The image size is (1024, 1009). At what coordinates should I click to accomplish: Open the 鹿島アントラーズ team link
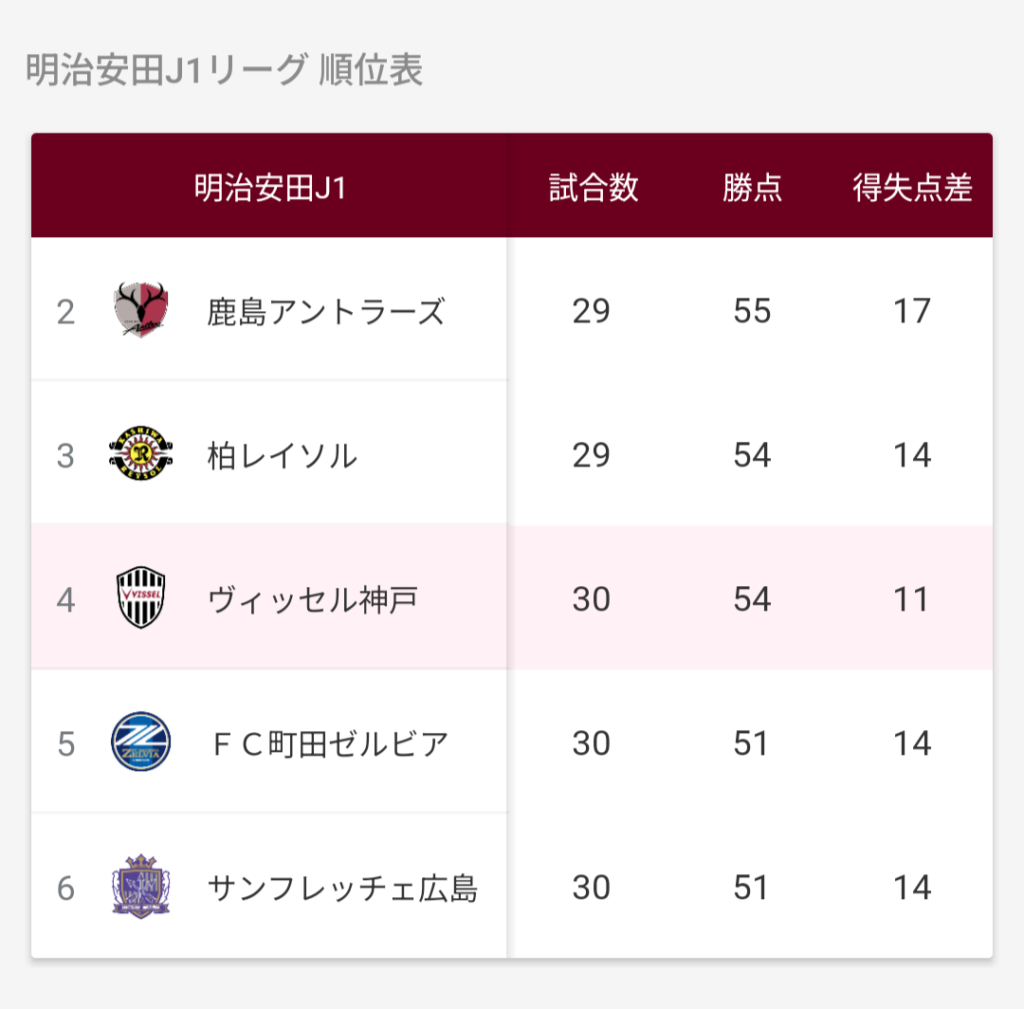[325, 312]
